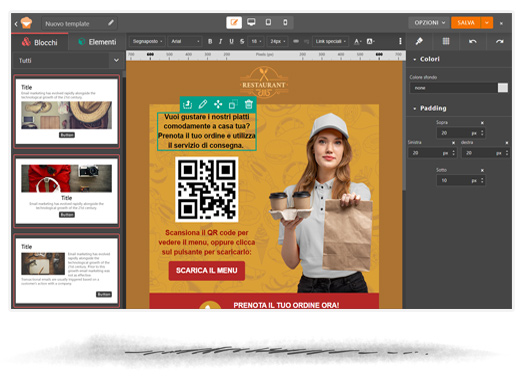Open the Link speciali dropdown
Screen dimensions: 526x387
(x=330, y=41)
